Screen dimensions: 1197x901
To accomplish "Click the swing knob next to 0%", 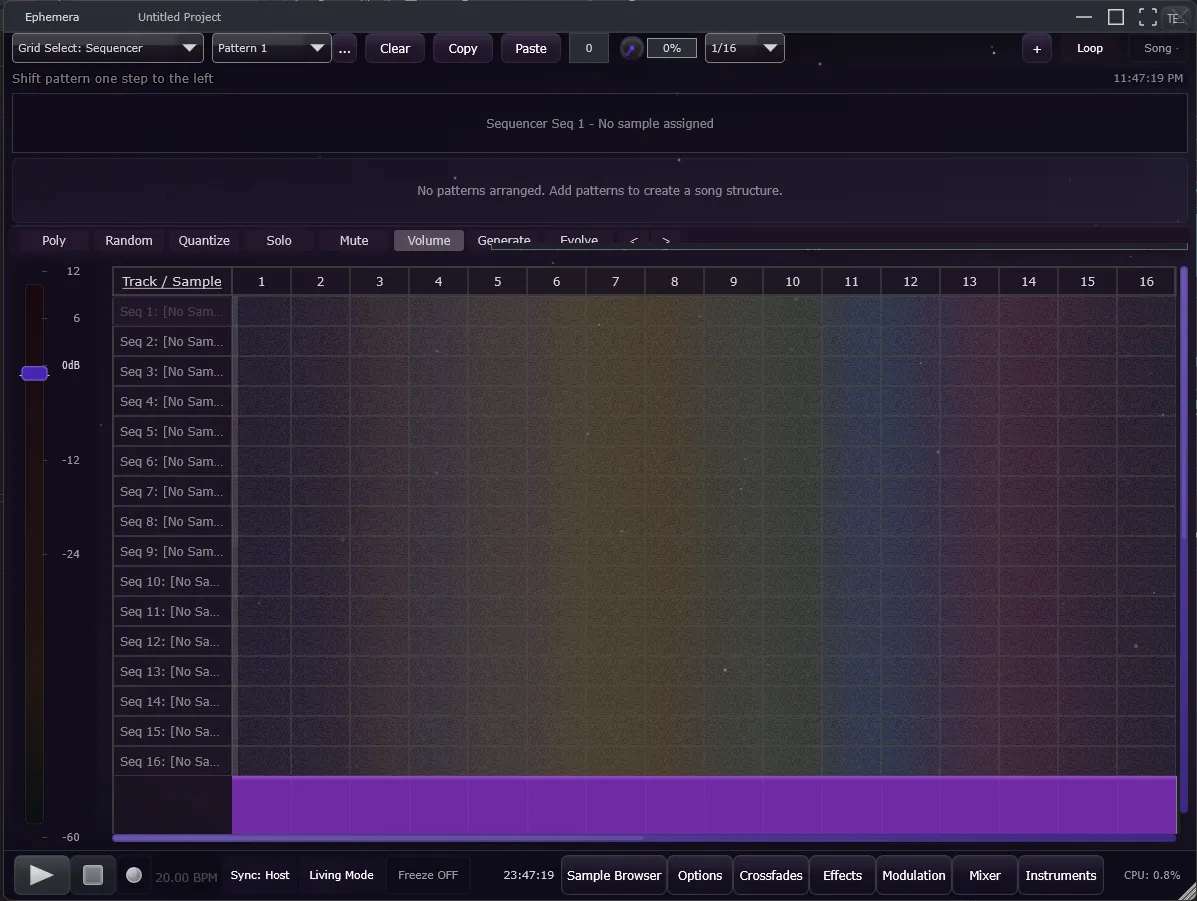I will tap(631, 48).
